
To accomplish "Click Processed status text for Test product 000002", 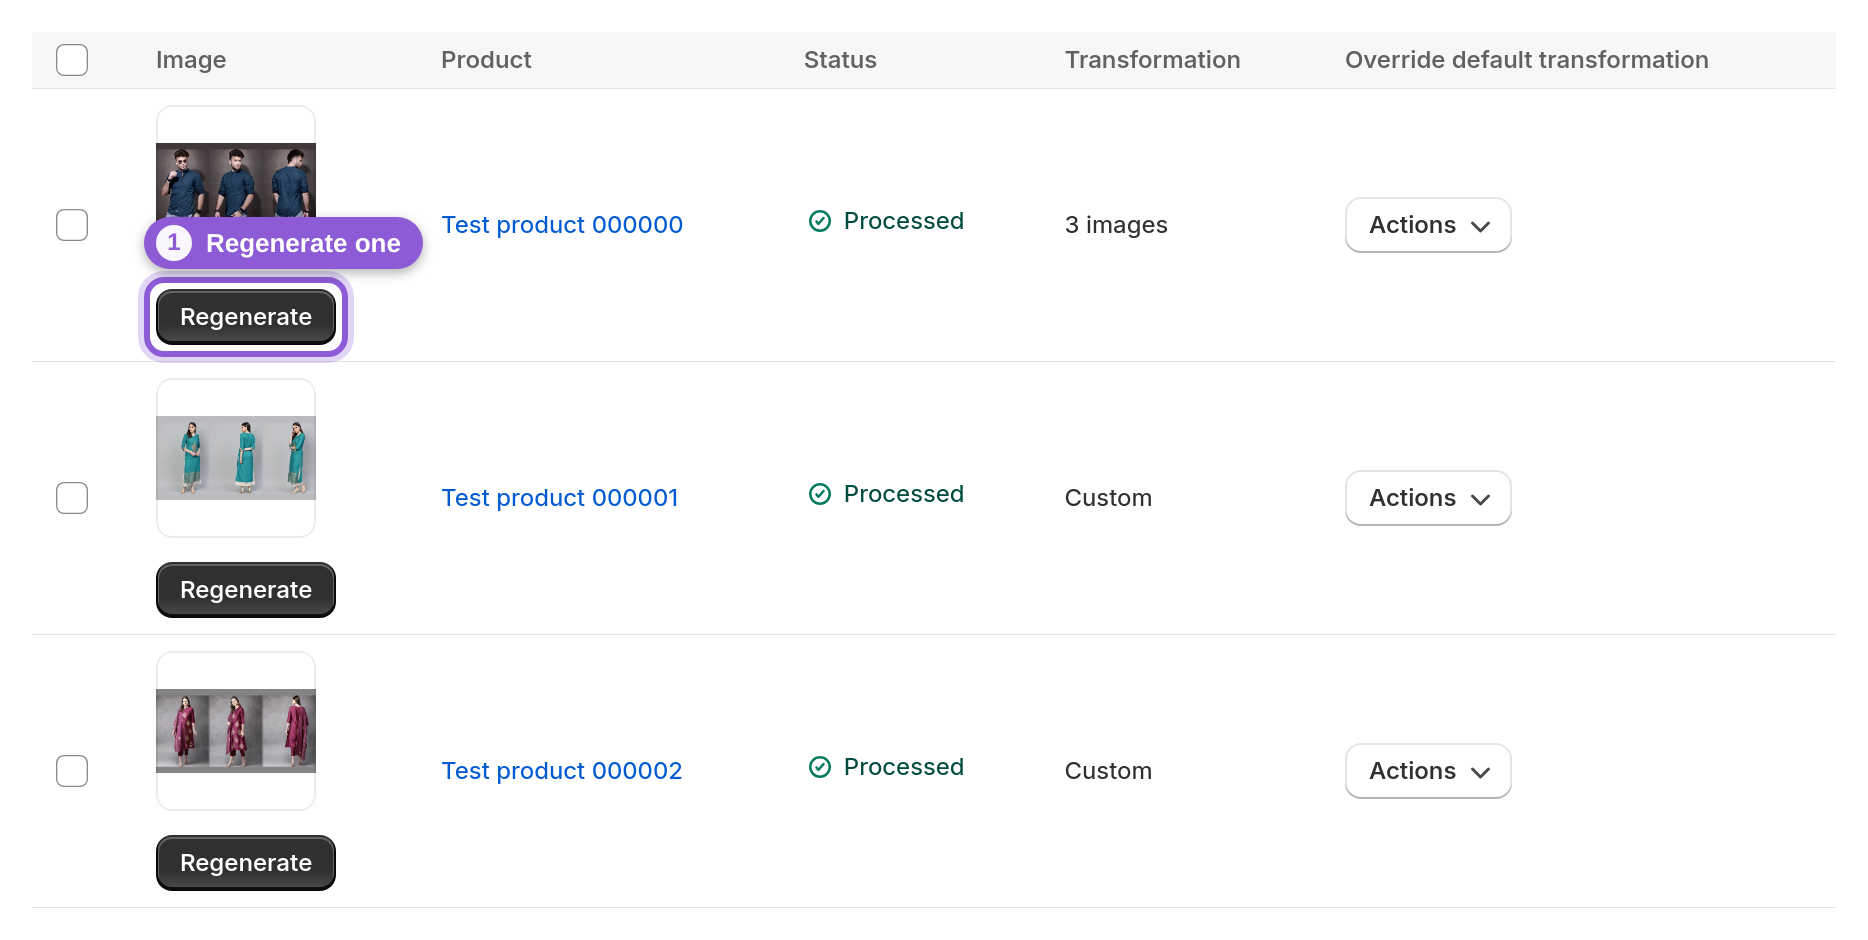I will [x=904, y=767].
